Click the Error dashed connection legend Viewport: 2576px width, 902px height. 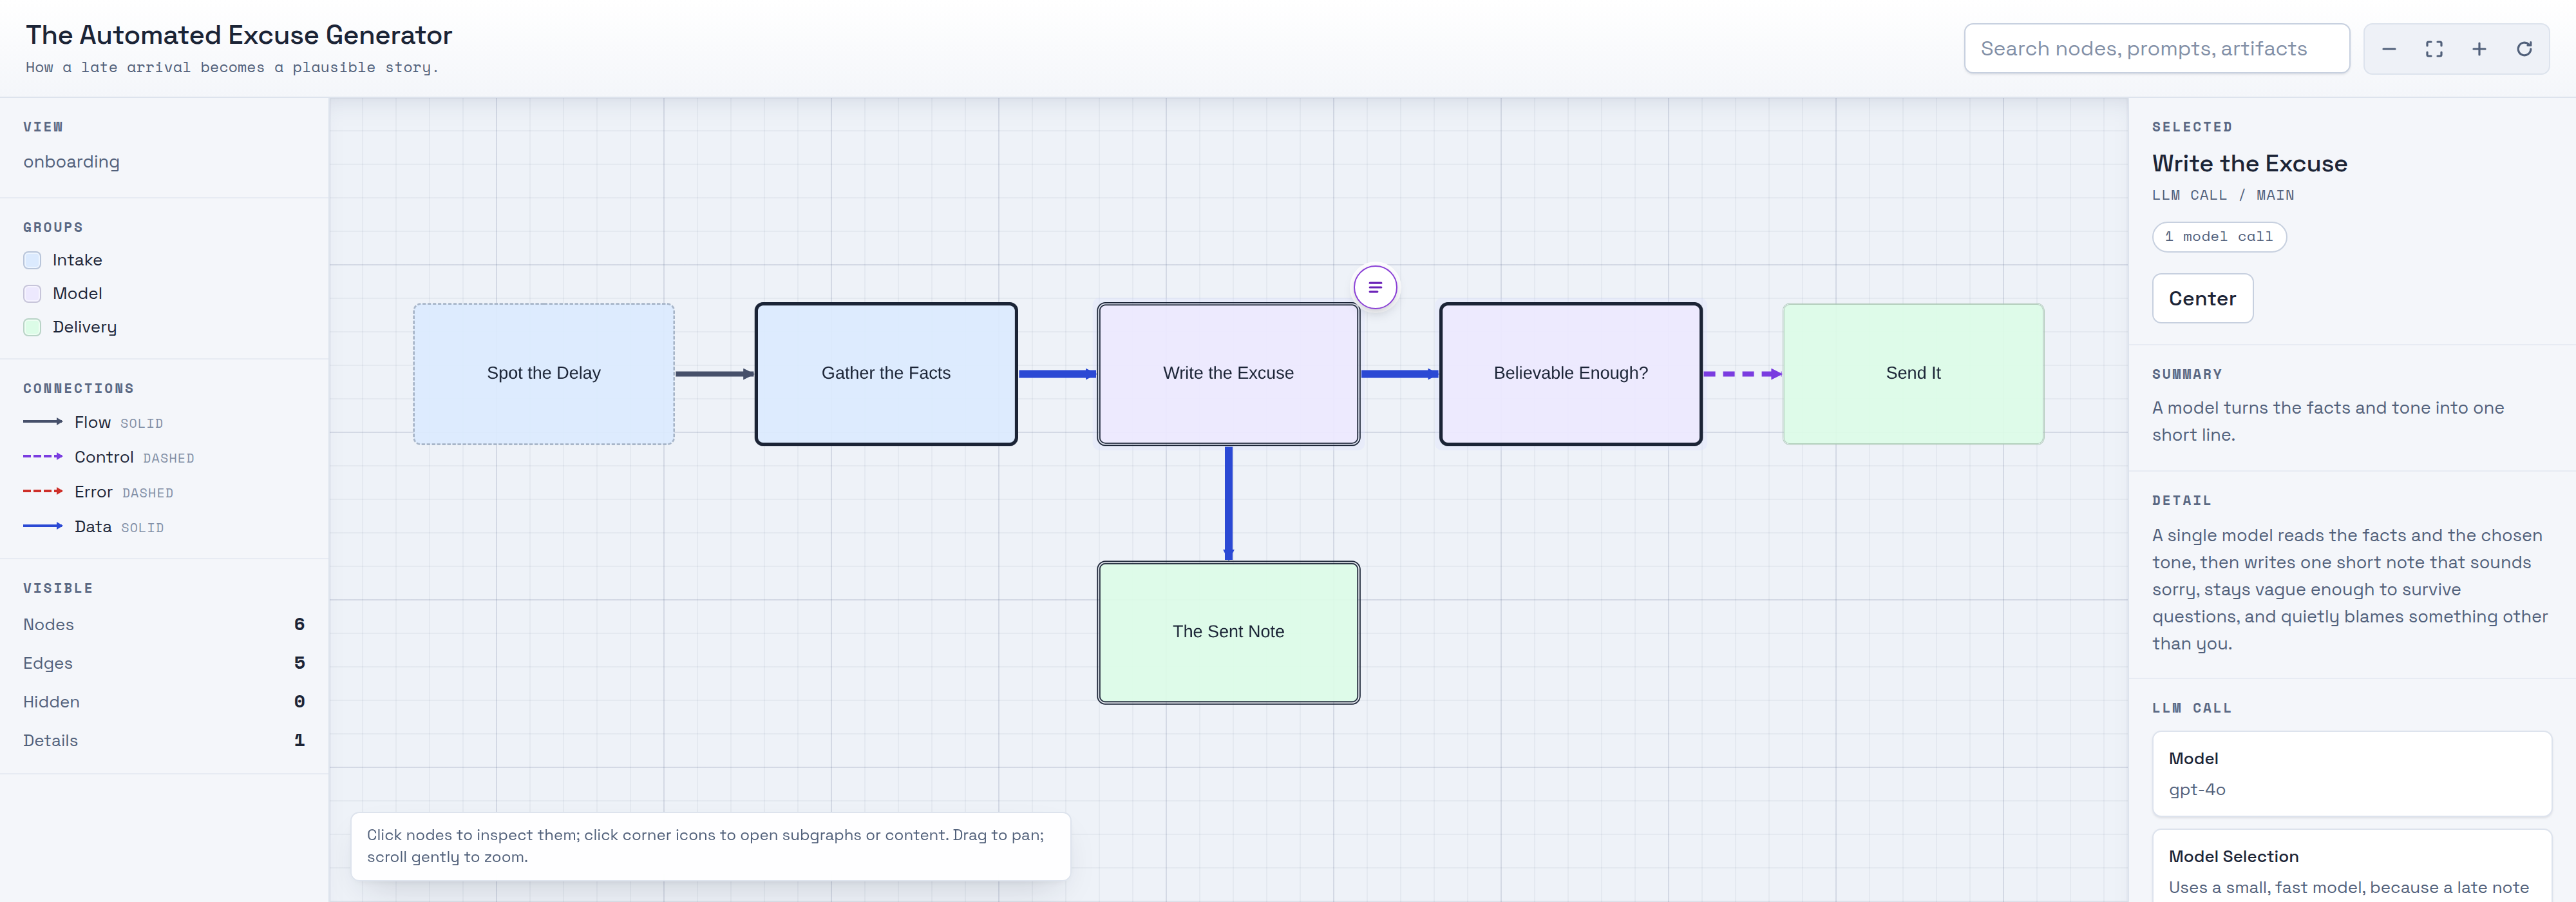click(98, 492)
